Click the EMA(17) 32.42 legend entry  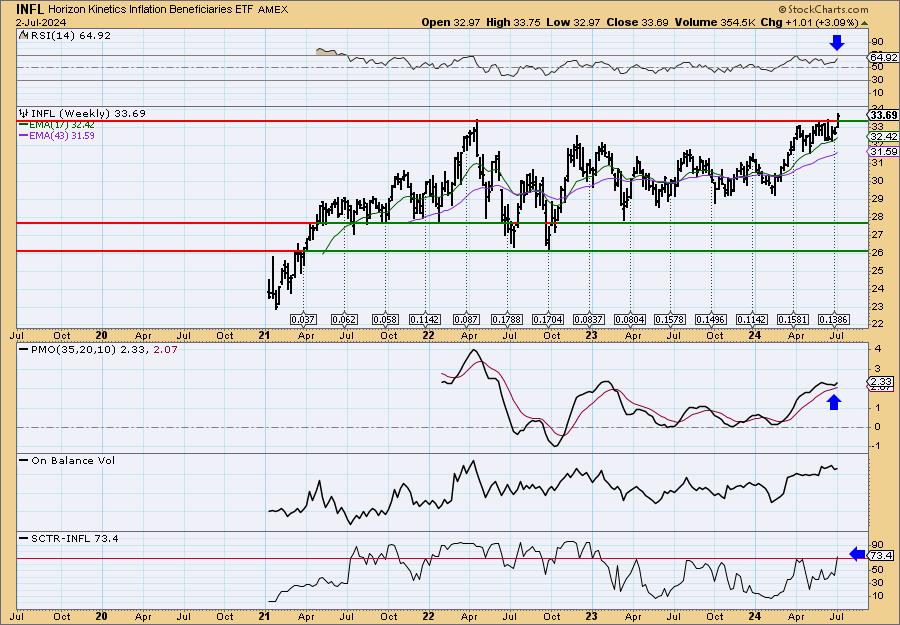pyautogui.click(x=62, y=125)
